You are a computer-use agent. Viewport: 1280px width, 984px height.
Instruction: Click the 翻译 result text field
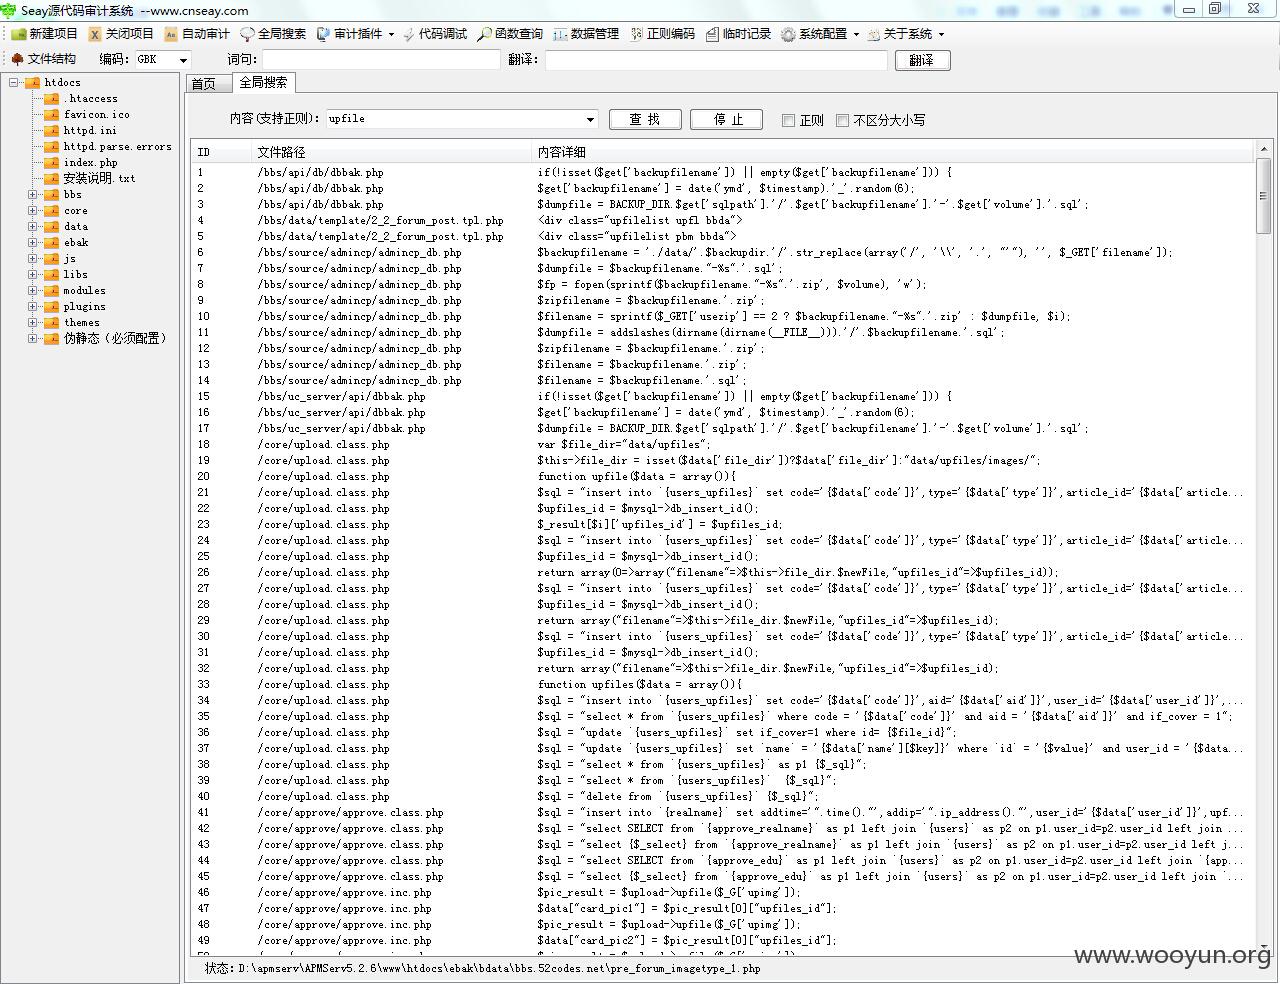[716, 60]
